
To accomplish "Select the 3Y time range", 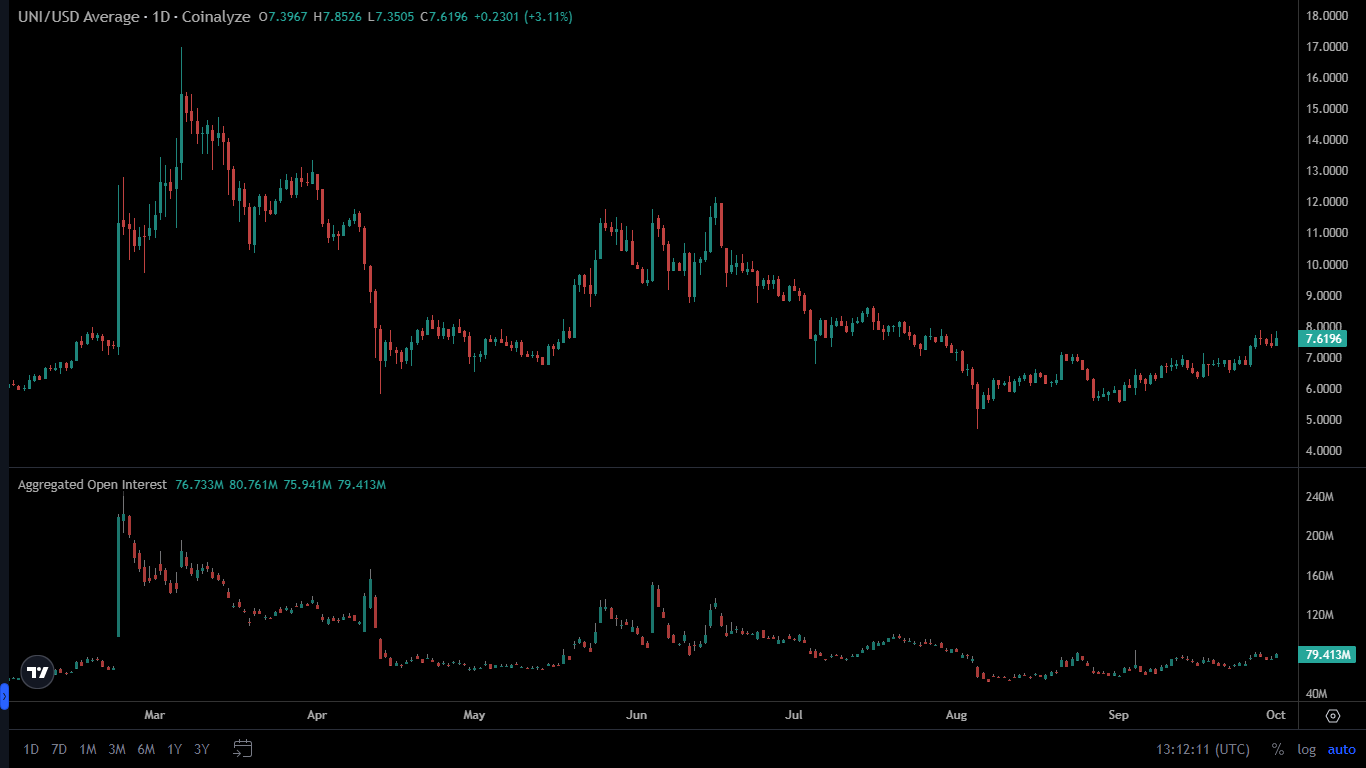I will [x=202, y=749].
